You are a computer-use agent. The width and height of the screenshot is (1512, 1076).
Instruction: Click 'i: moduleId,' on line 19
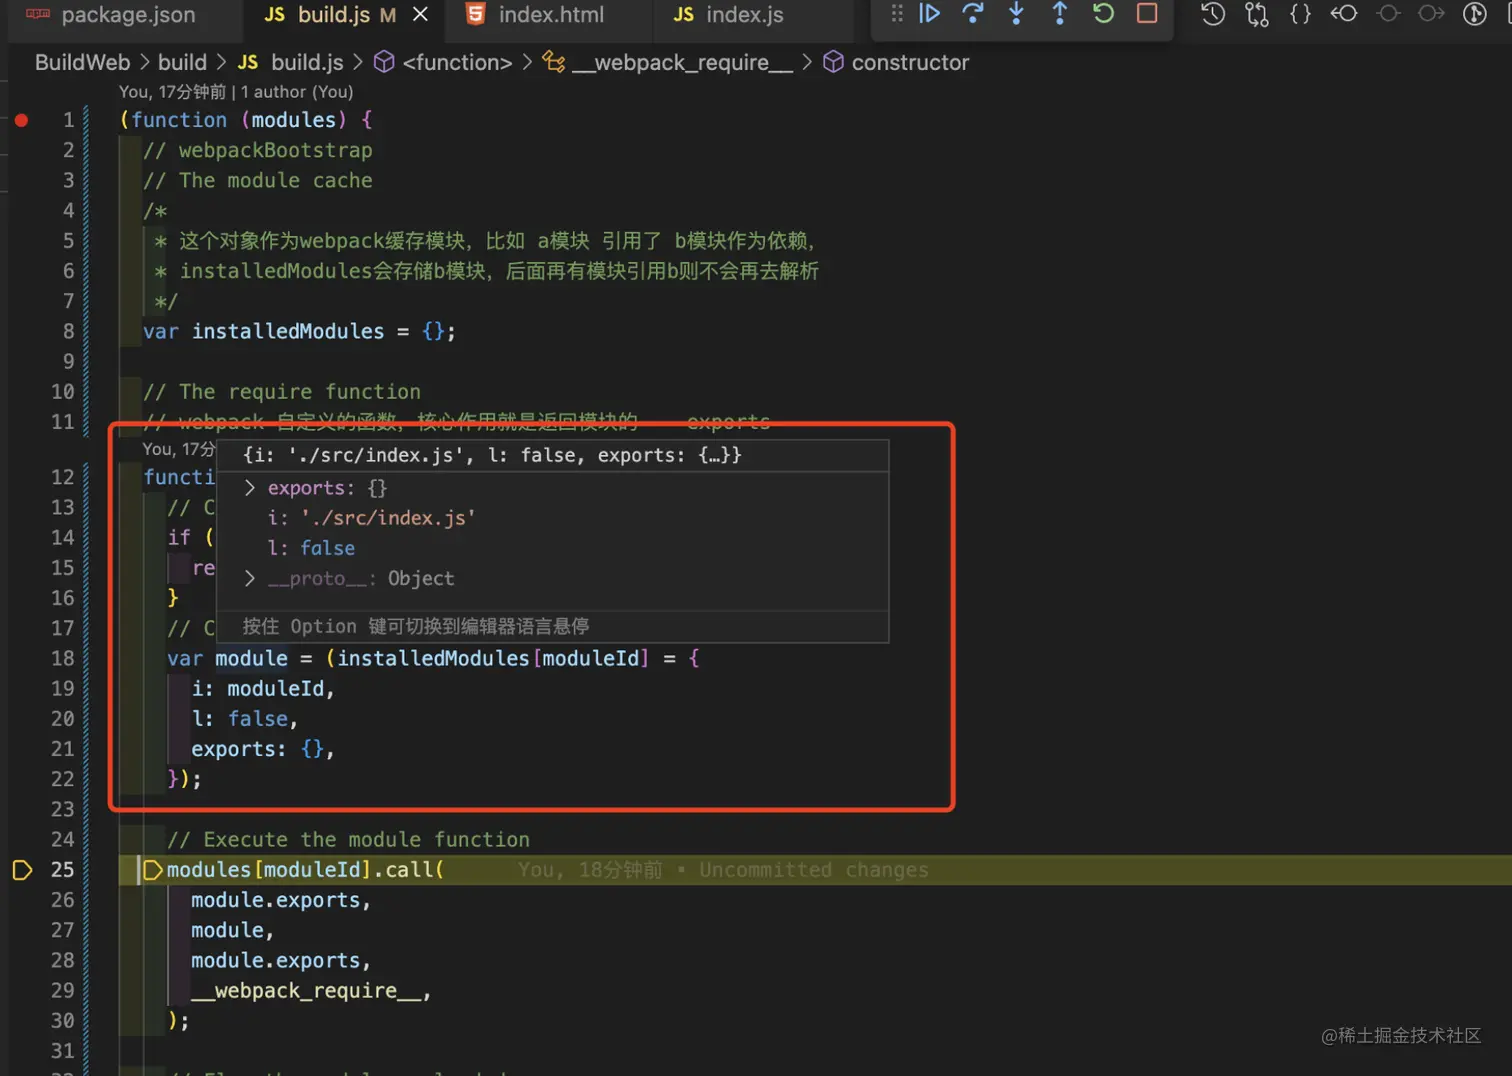pos(263,688)
